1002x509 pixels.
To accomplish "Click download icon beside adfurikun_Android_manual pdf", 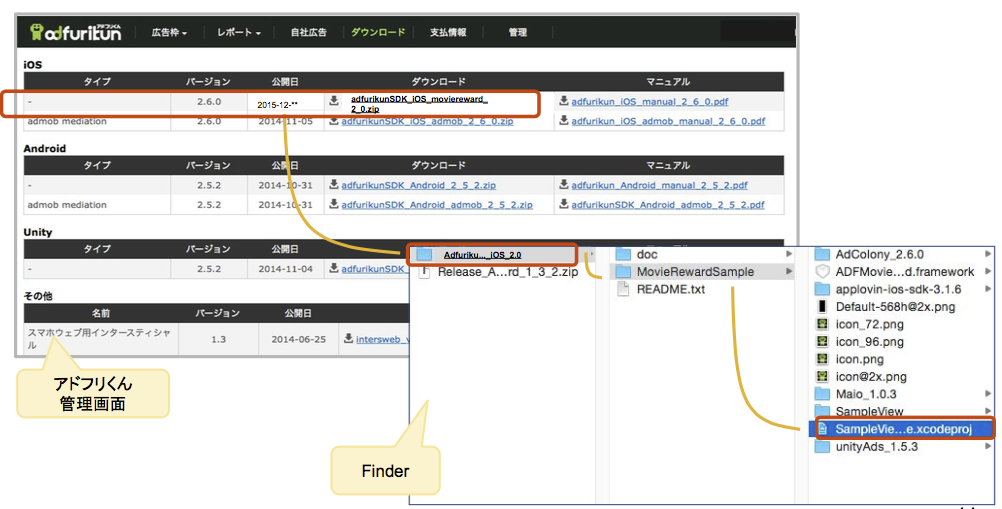I will coord(564,185).
